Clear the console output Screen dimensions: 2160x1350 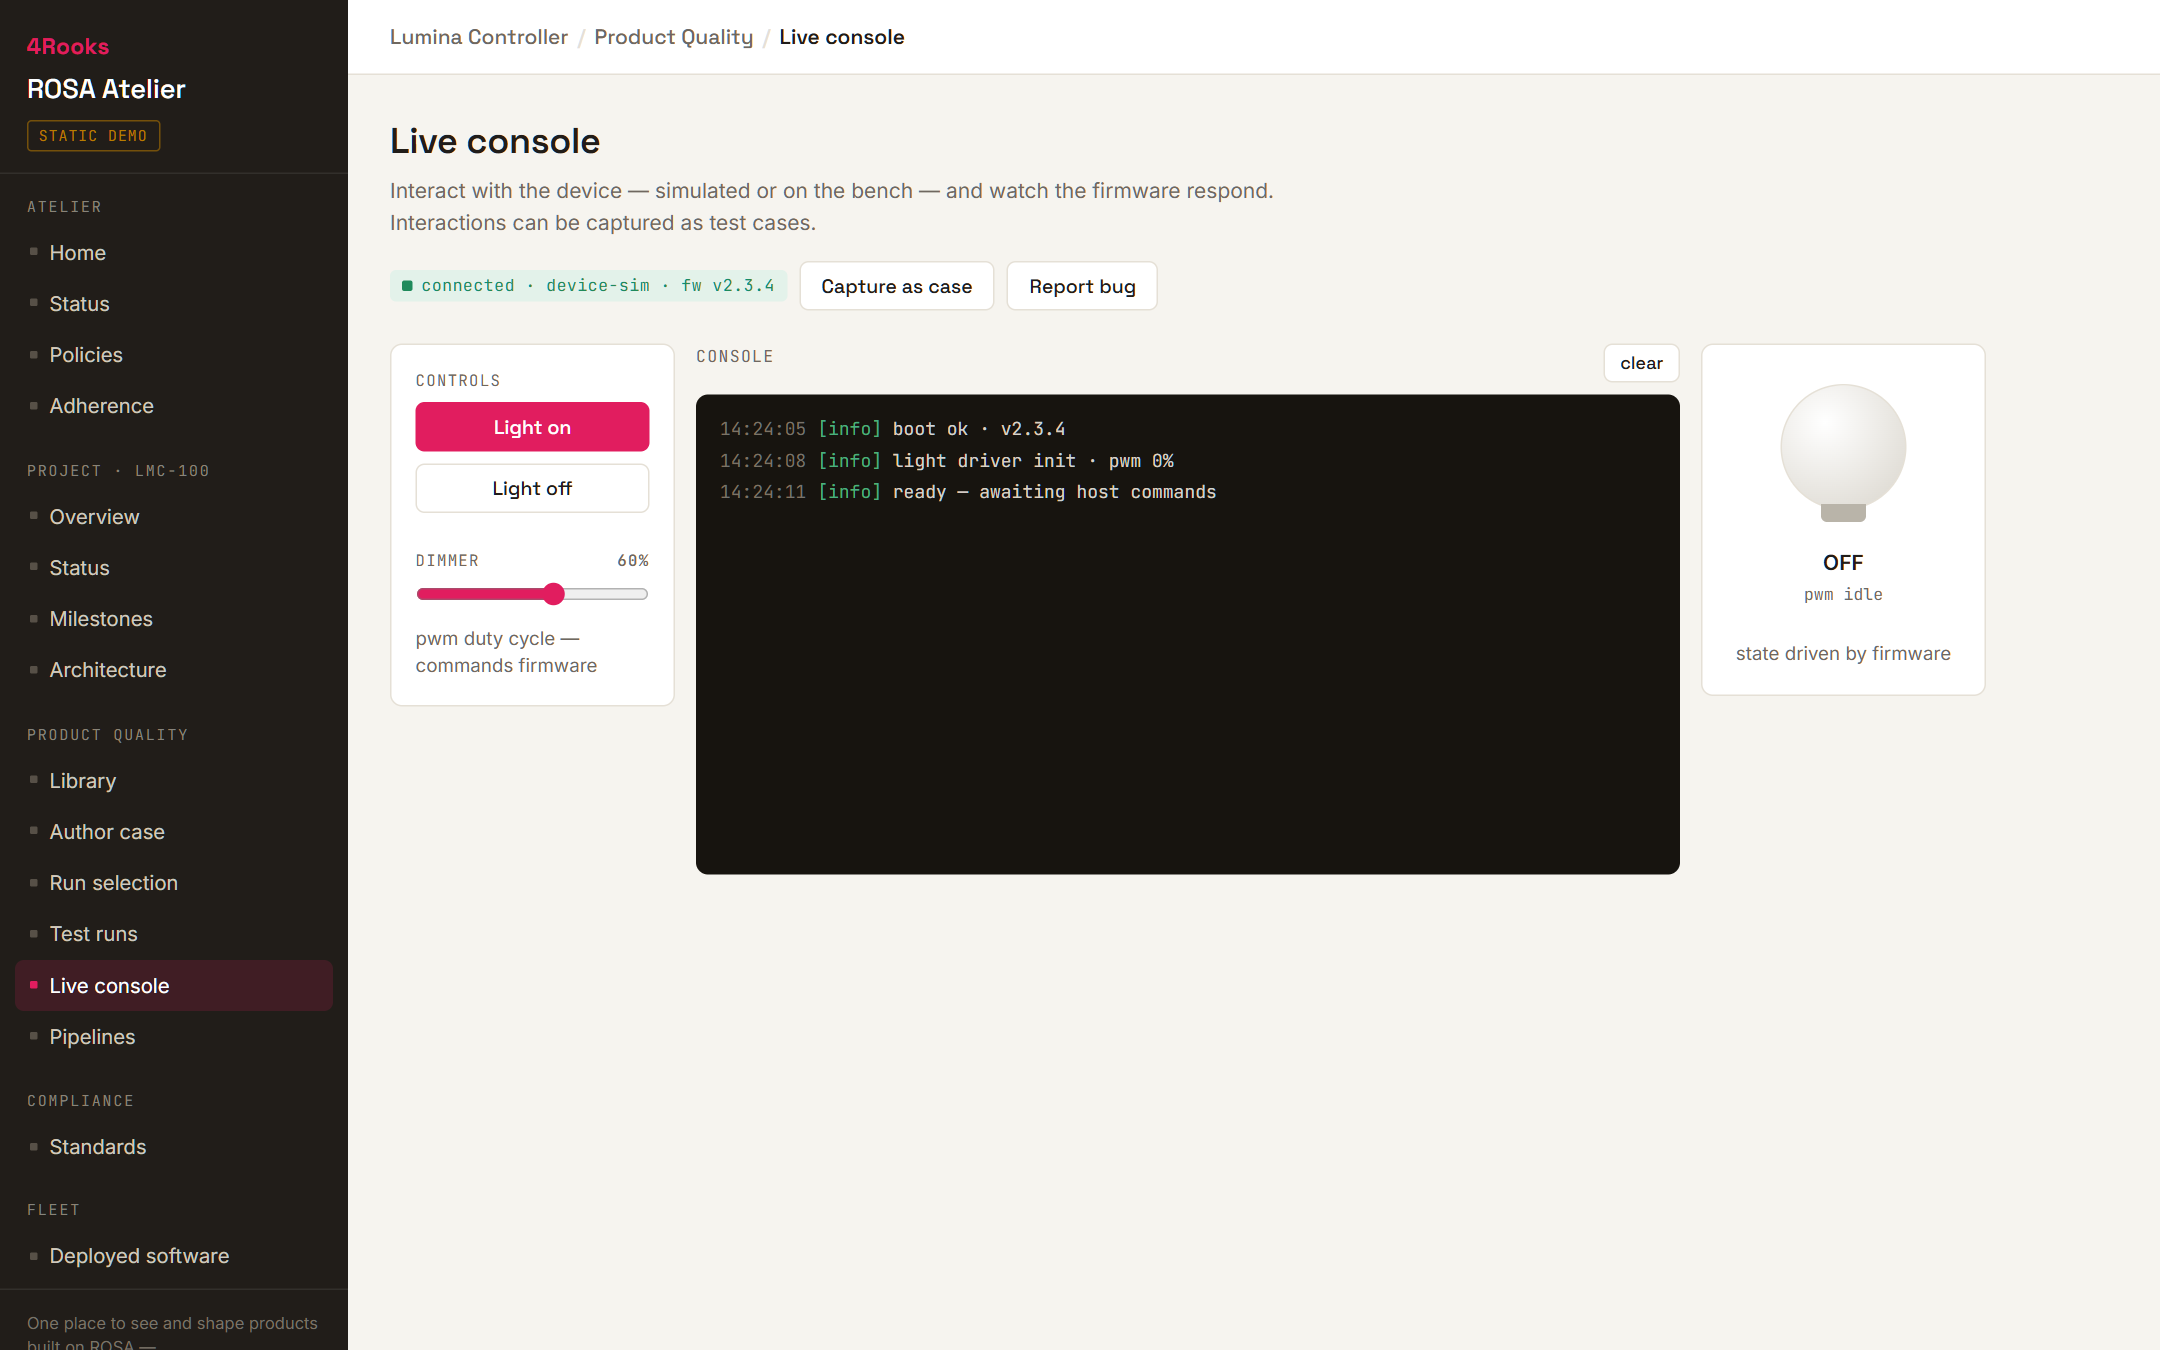(1641, 363)
